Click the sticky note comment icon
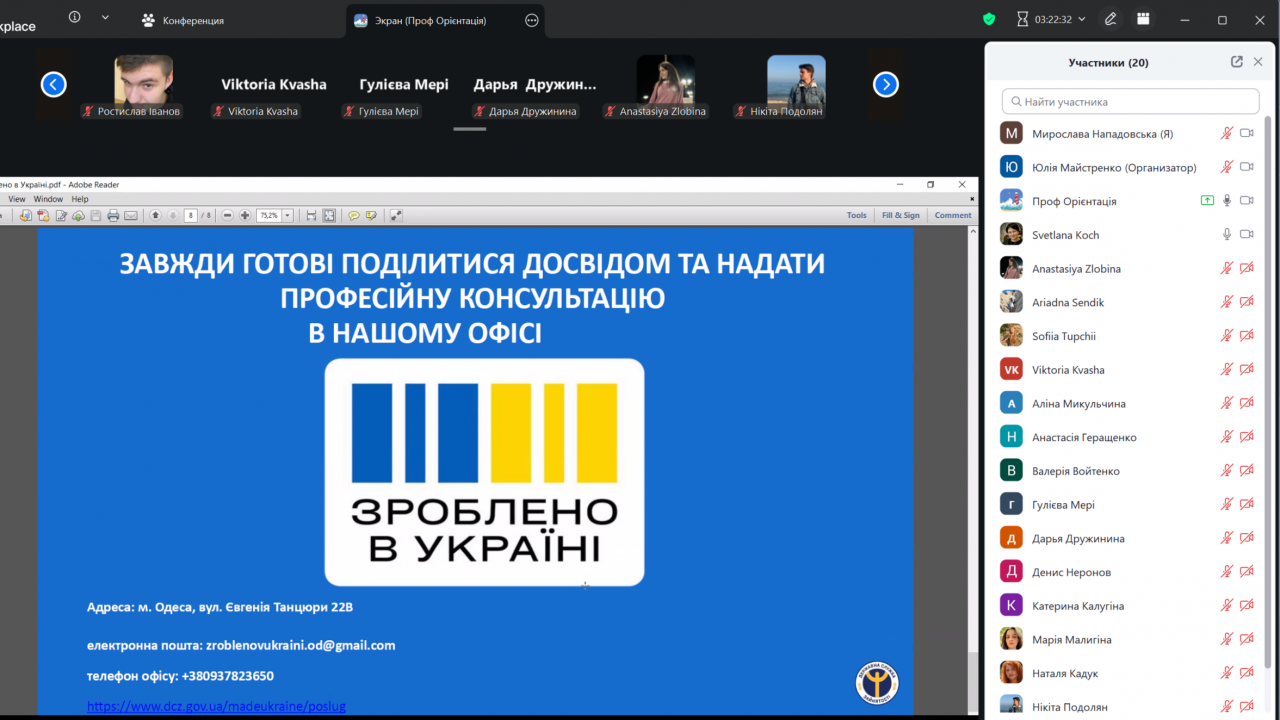 (353, 215)
